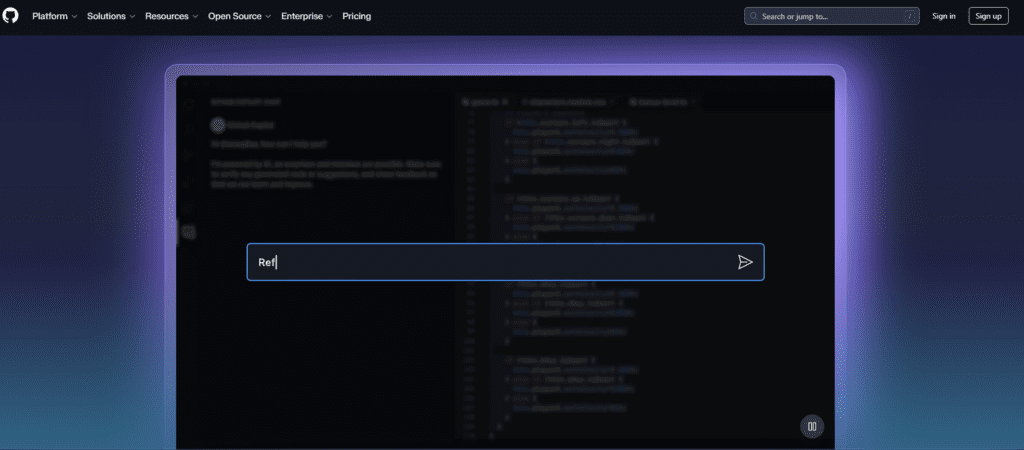Click the chat input containing 'Ref'

490,262
